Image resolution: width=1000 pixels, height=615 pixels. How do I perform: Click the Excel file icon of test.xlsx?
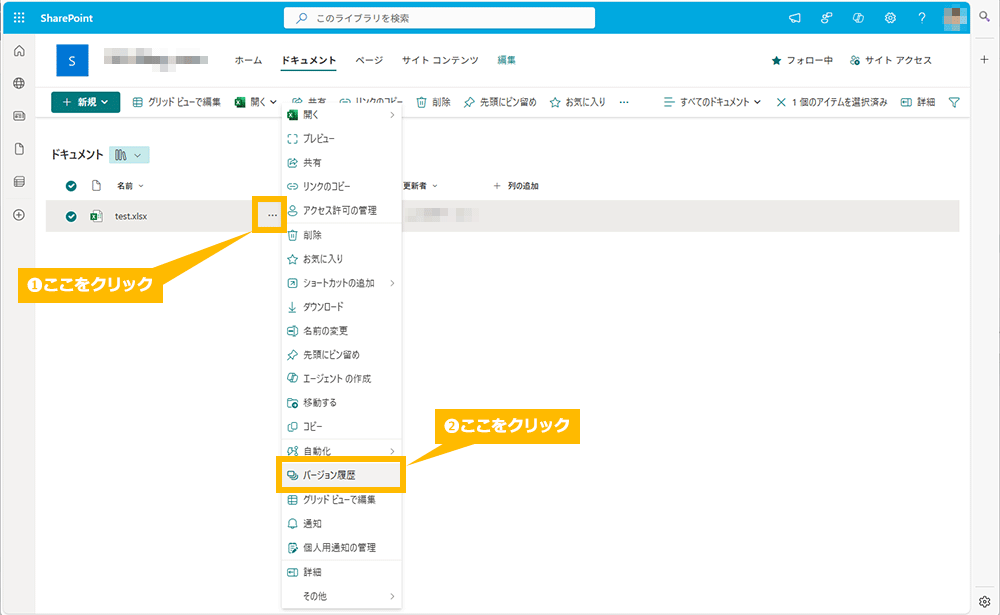[96, 216]
